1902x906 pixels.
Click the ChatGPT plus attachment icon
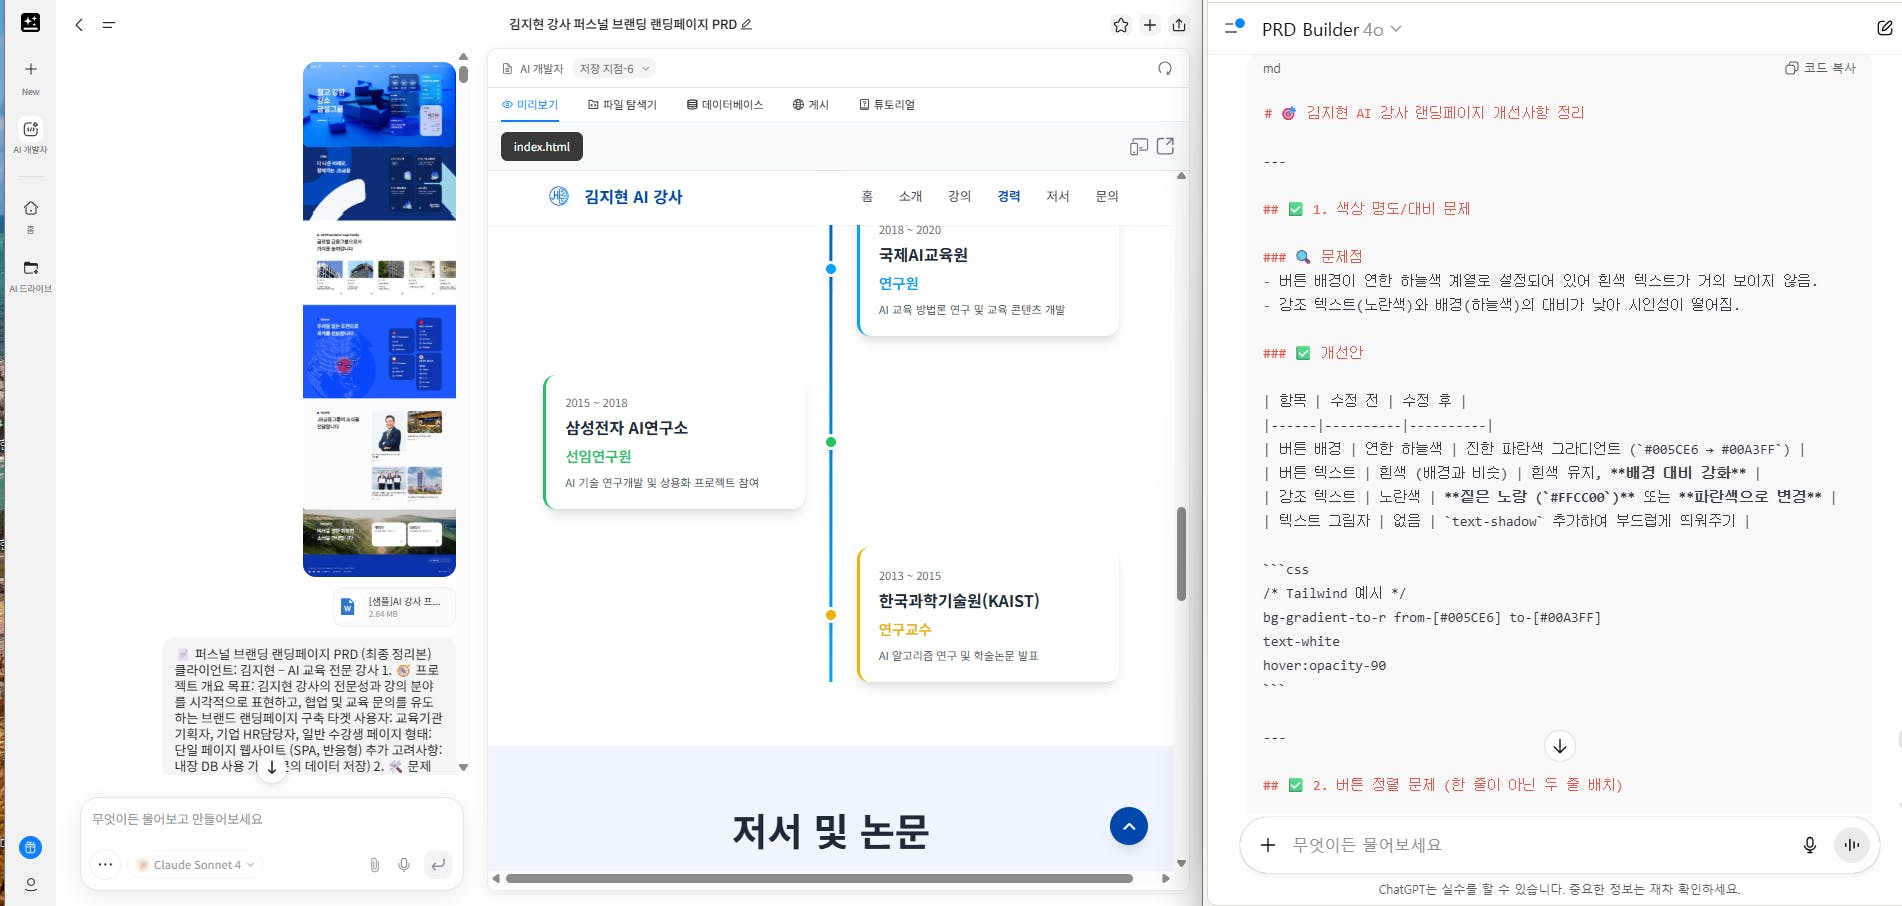(x=1268, y=845)
